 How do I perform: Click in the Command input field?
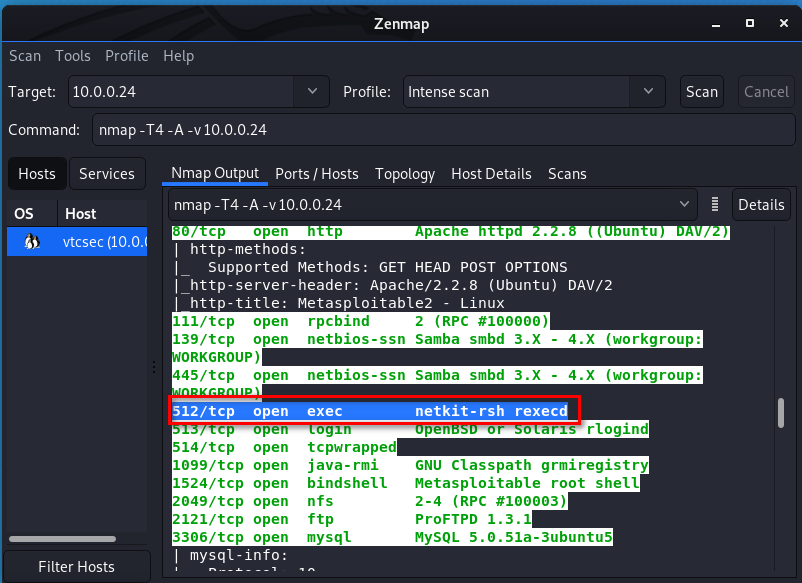tap(443, 130)
